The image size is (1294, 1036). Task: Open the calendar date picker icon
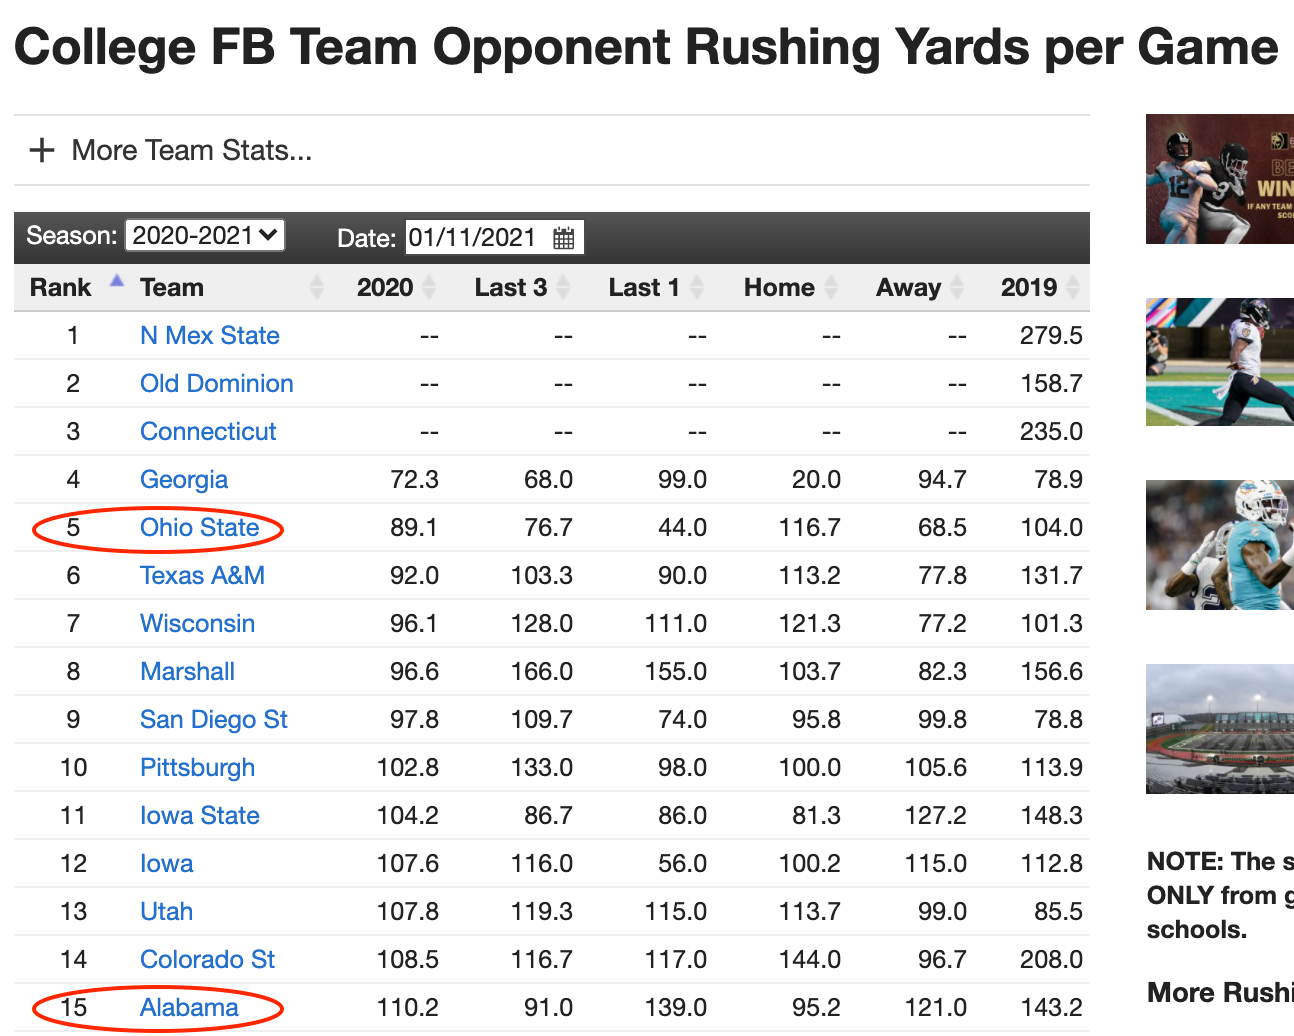pyautogui.click(x=564, y=238)
